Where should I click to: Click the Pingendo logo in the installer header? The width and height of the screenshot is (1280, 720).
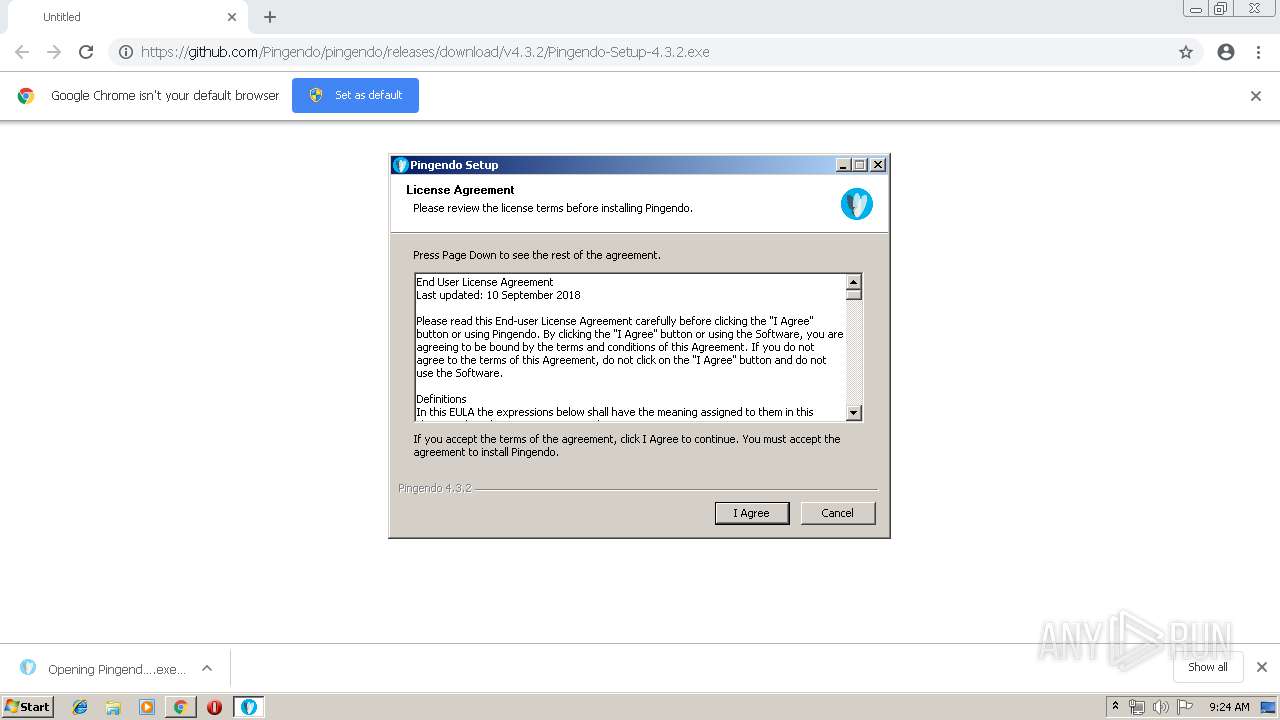pos(857,204)
